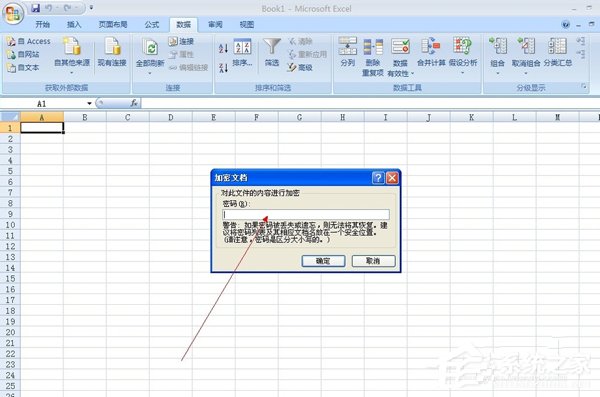Expand the 全部刷新 dropdown arrow
The height and width of the screenshot is (397, 600).
(150, 73)
